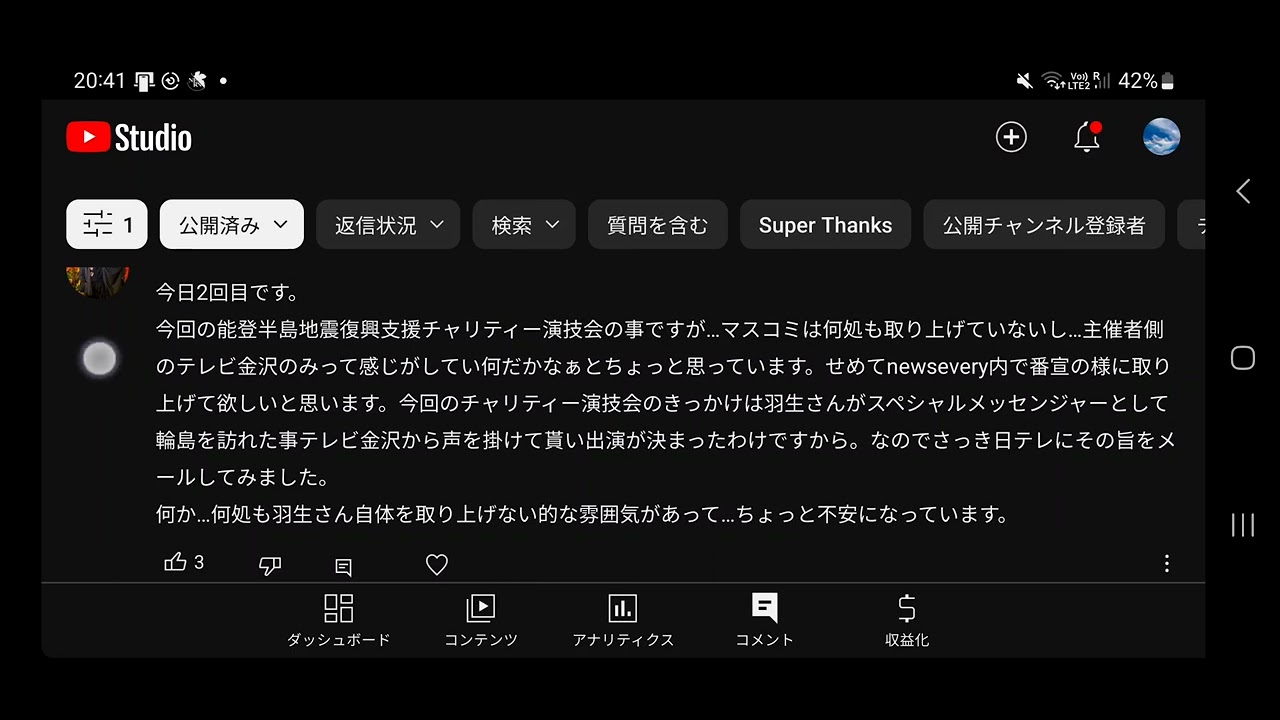Toggle the 質問を含む filter chip

[x=658, y=225]
